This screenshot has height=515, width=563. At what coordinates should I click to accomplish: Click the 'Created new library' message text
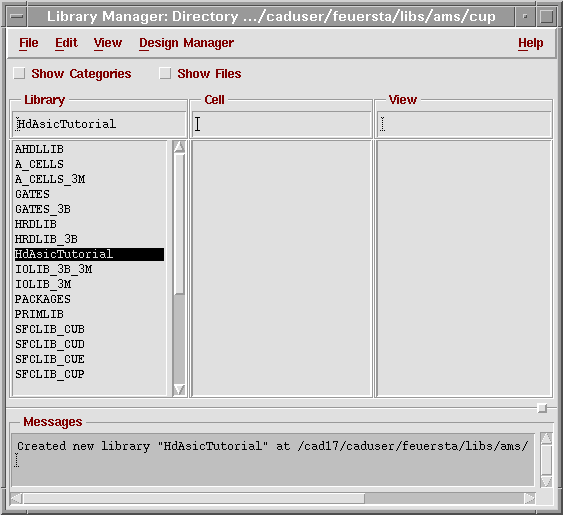pos(273,446)
